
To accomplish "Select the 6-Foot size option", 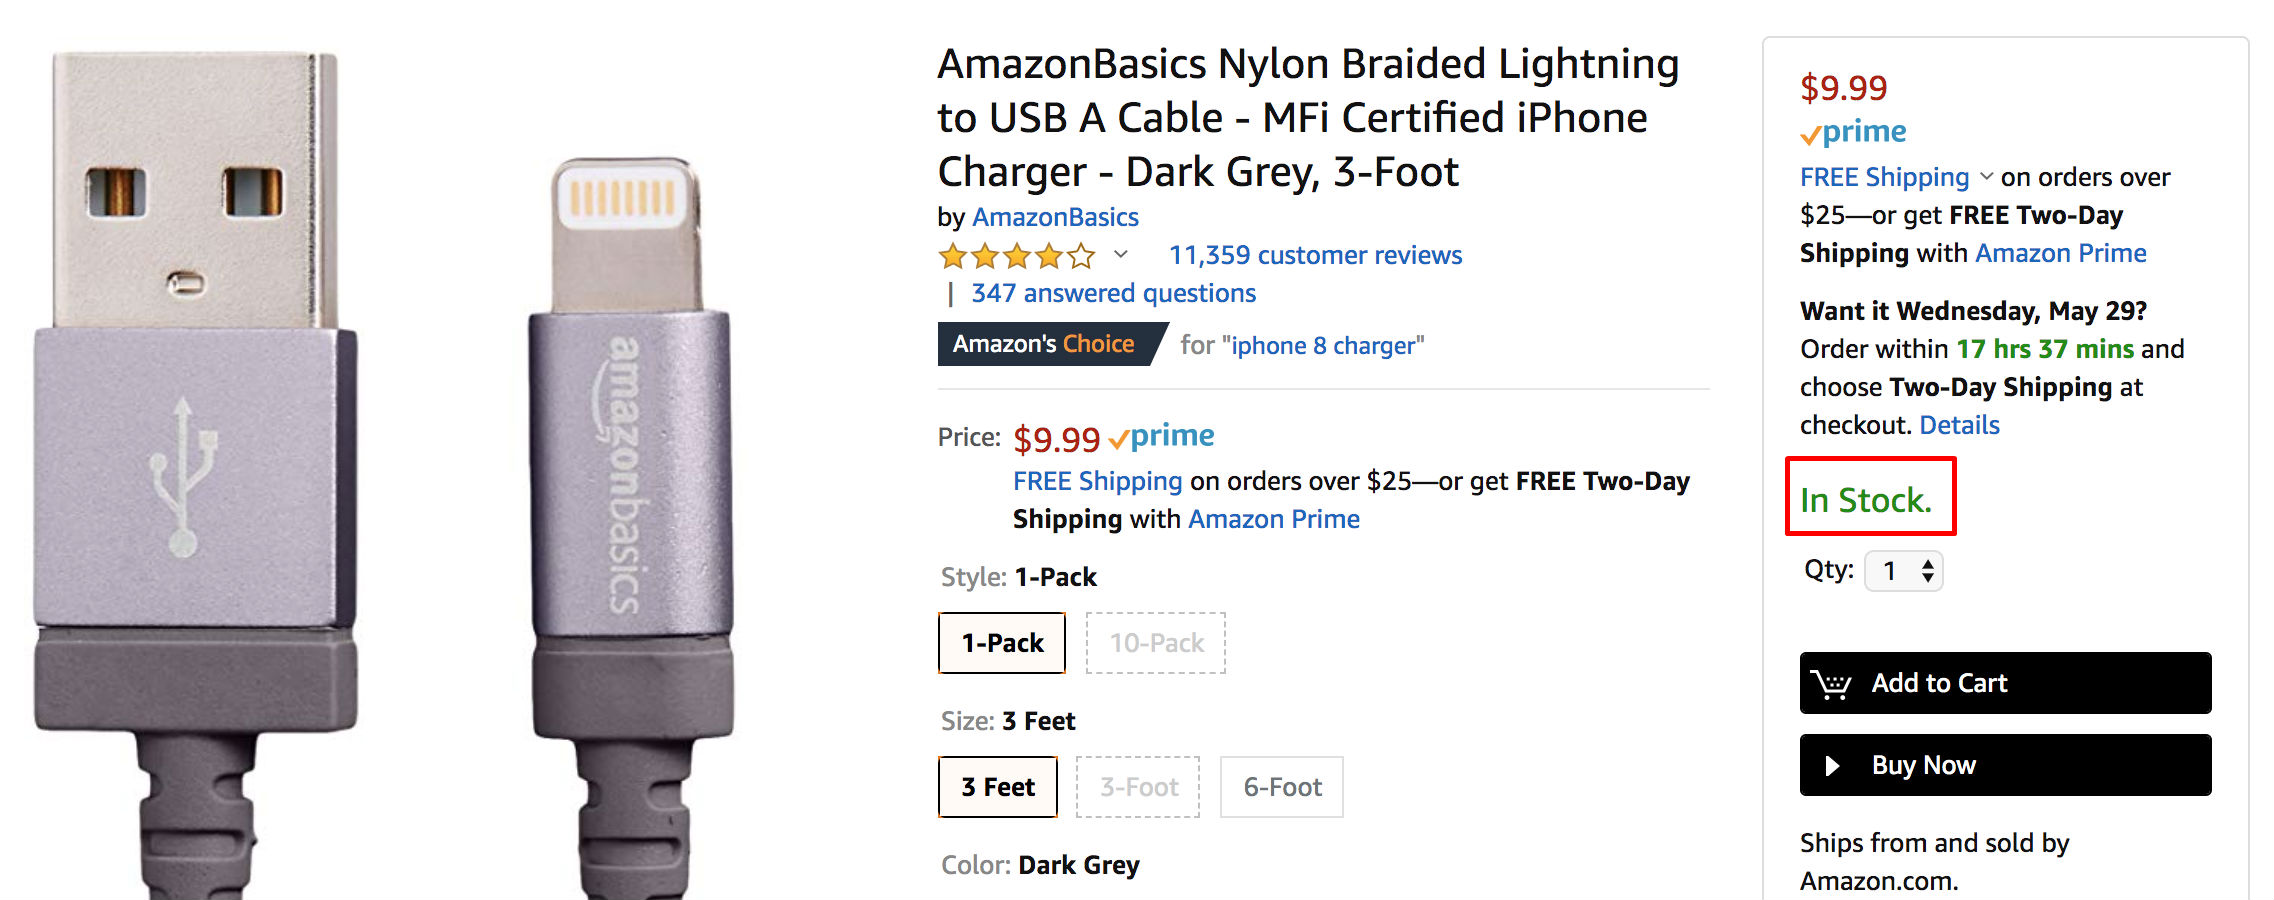I will (1281, 787).
